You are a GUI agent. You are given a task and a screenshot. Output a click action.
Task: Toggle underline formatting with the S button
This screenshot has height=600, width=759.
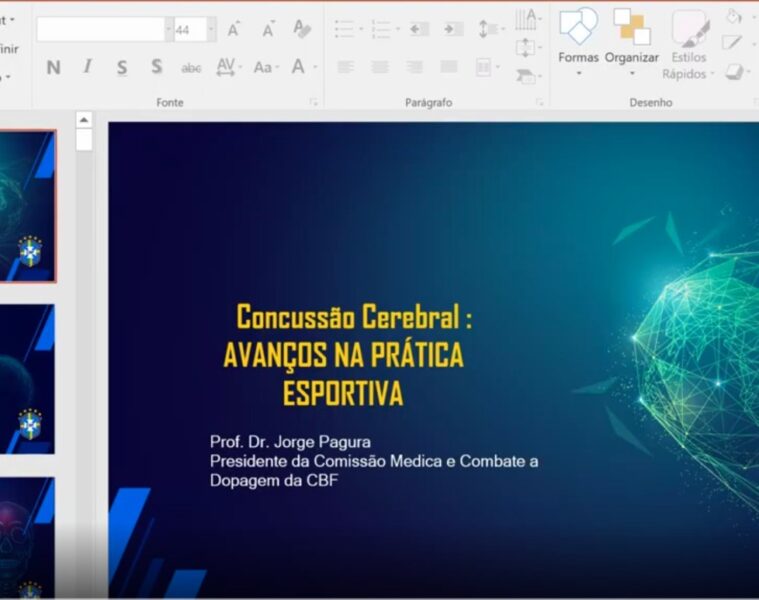(x=122, y=67)
